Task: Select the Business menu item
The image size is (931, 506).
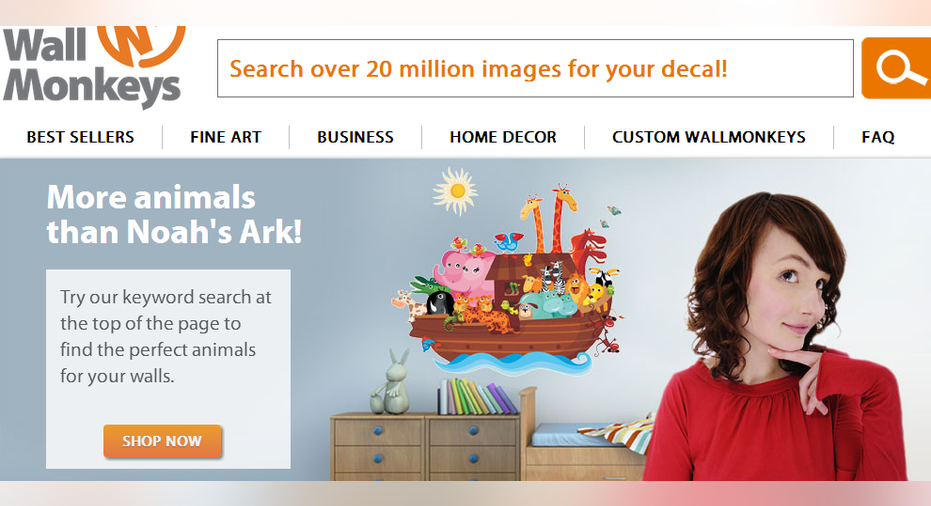Action: point(355,137)
